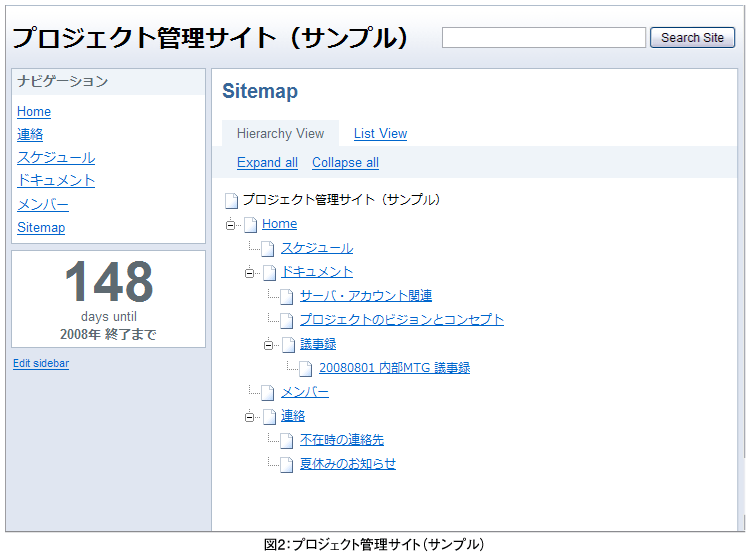Screen dimensions: 750x555
Task: Open the Home link in the sitemap tree
Action: tap(279, 224)
